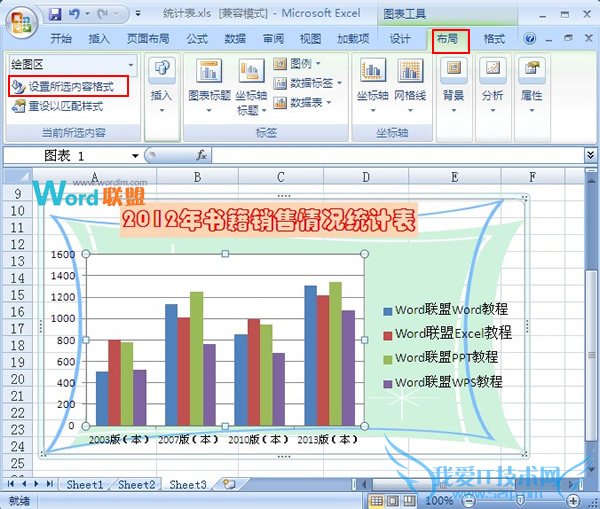Open the 坐标轴 axes options button
The width and height of the screenshot is (600, 509).
pyautogui.click(x=373, y=87)
